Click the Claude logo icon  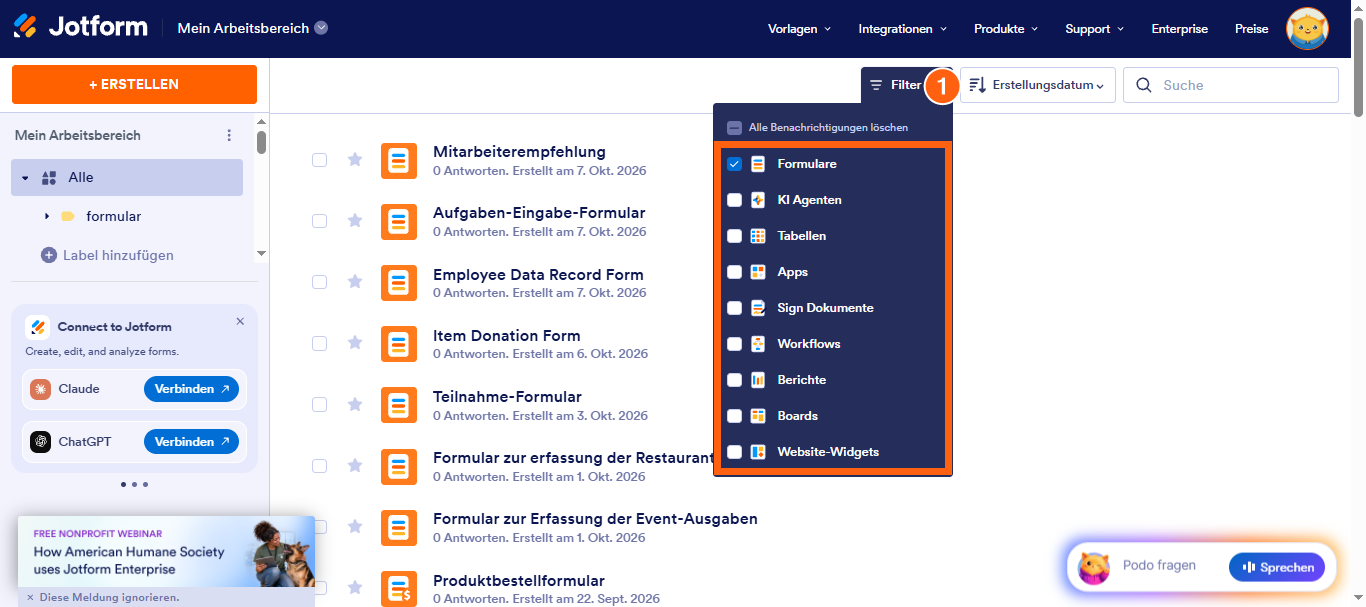[40, 389]
